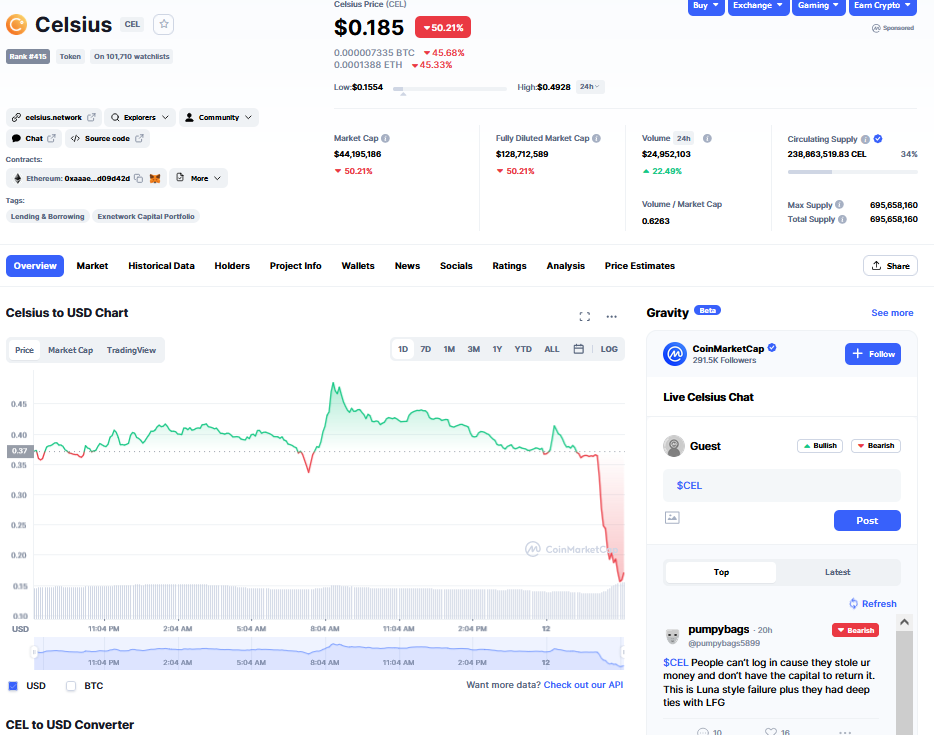
Task: Click the Share button
Action: [x=890, y=266]
